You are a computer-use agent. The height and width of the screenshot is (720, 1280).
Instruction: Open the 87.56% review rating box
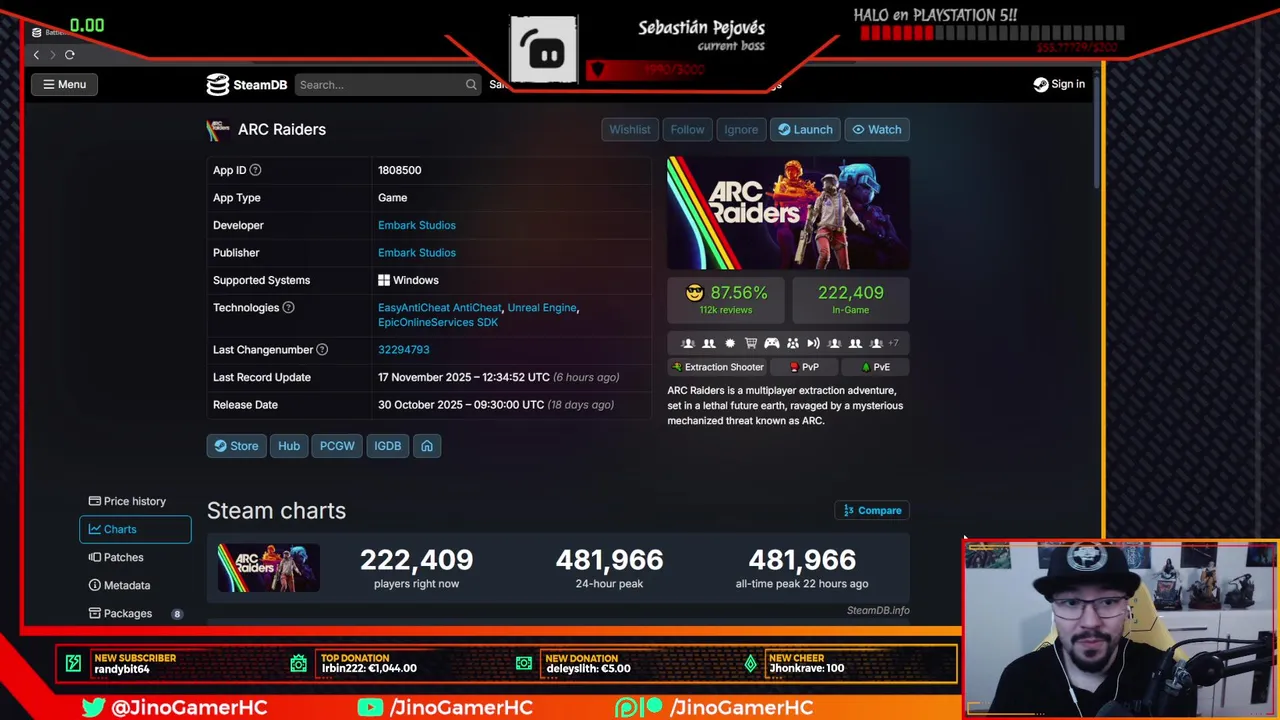(727, 300)
